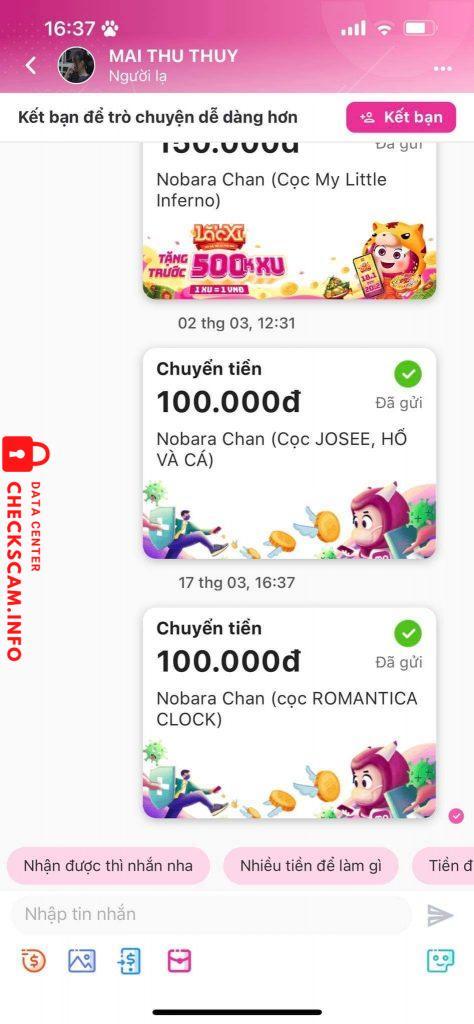Tap the partially visible third quick reply chip
474x1024 pixels.
point(444,866)
